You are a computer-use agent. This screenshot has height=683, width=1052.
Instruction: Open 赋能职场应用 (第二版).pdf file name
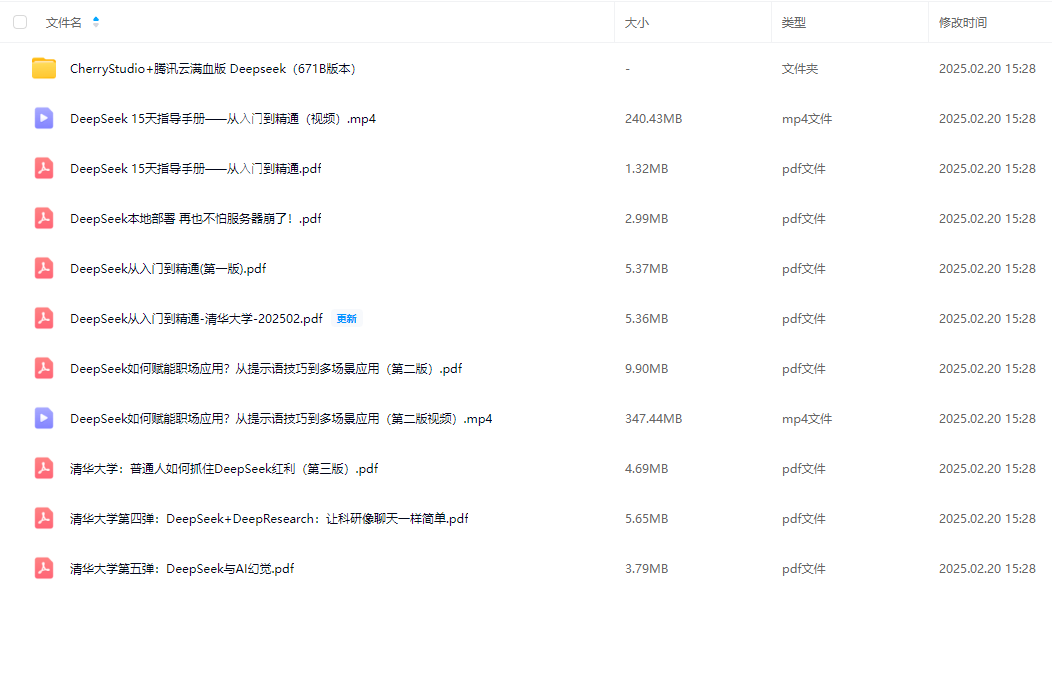(266, 368)
